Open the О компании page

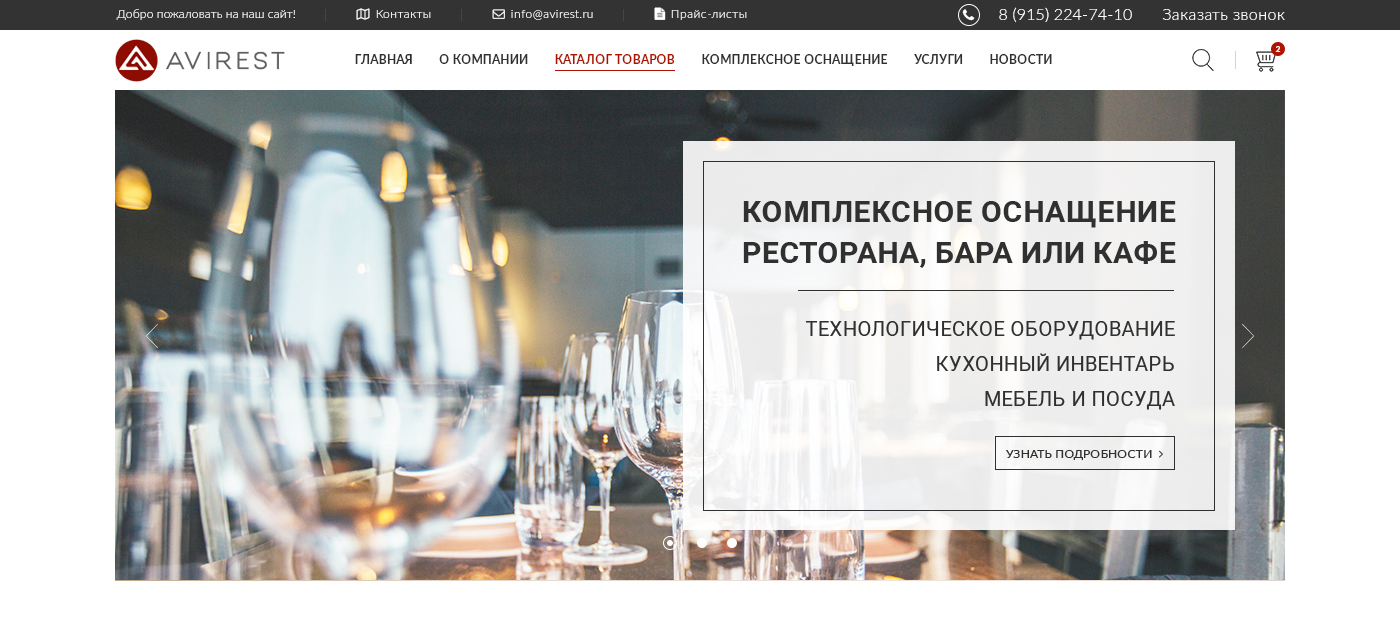[483, 60]
